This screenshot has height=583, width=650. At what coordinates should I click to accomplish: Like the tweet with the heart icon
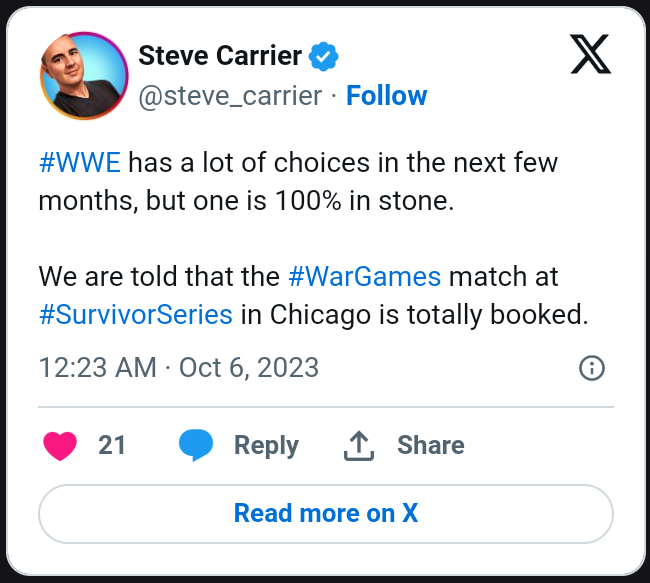click(x=60, y=446)
